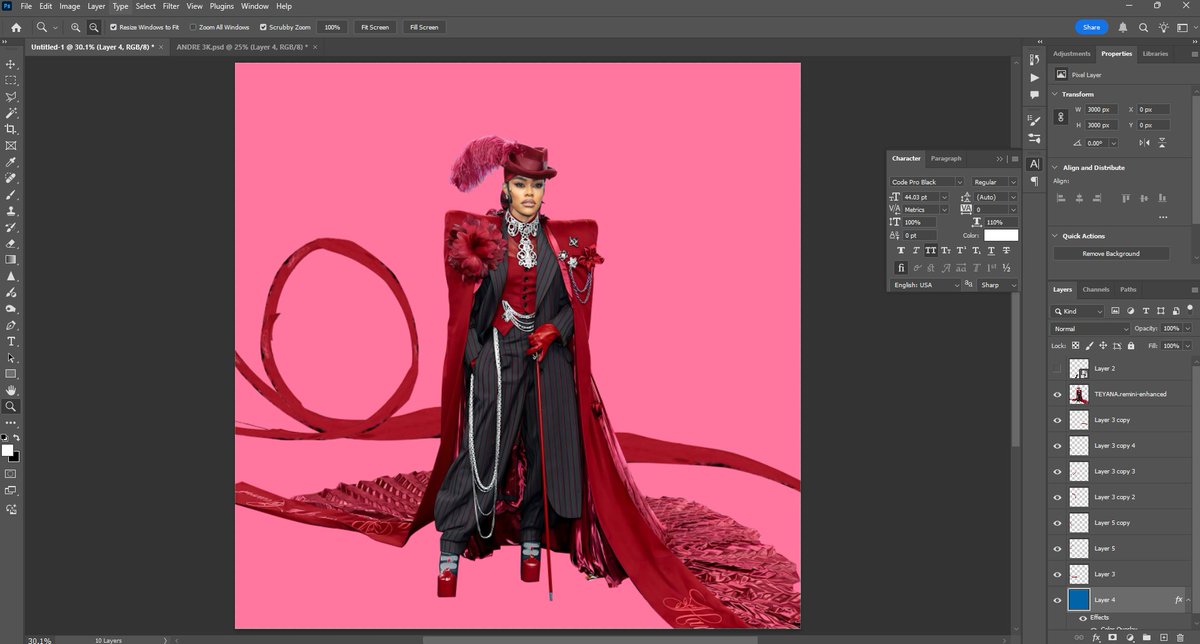Hide the TEYANA.remini-enhanced layer
Screen dimensions: 1200x644
pyautogui.click(x=1057, y=394)
